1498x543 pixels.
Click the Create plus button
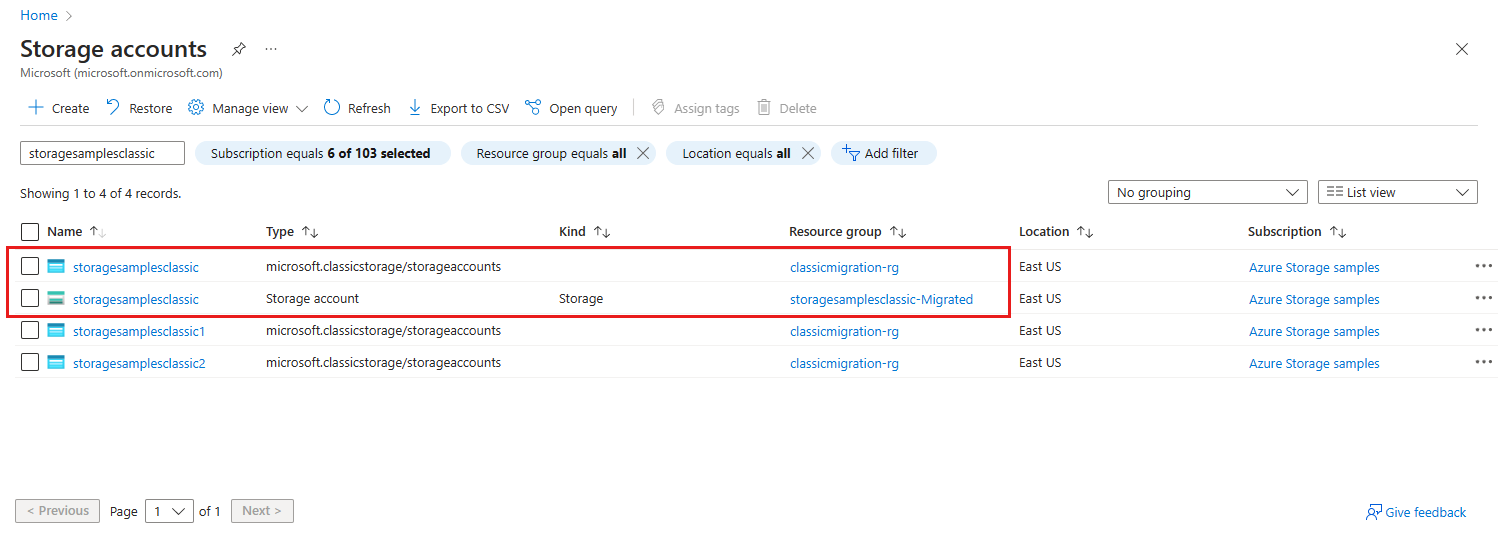click(x=59, y=108)
